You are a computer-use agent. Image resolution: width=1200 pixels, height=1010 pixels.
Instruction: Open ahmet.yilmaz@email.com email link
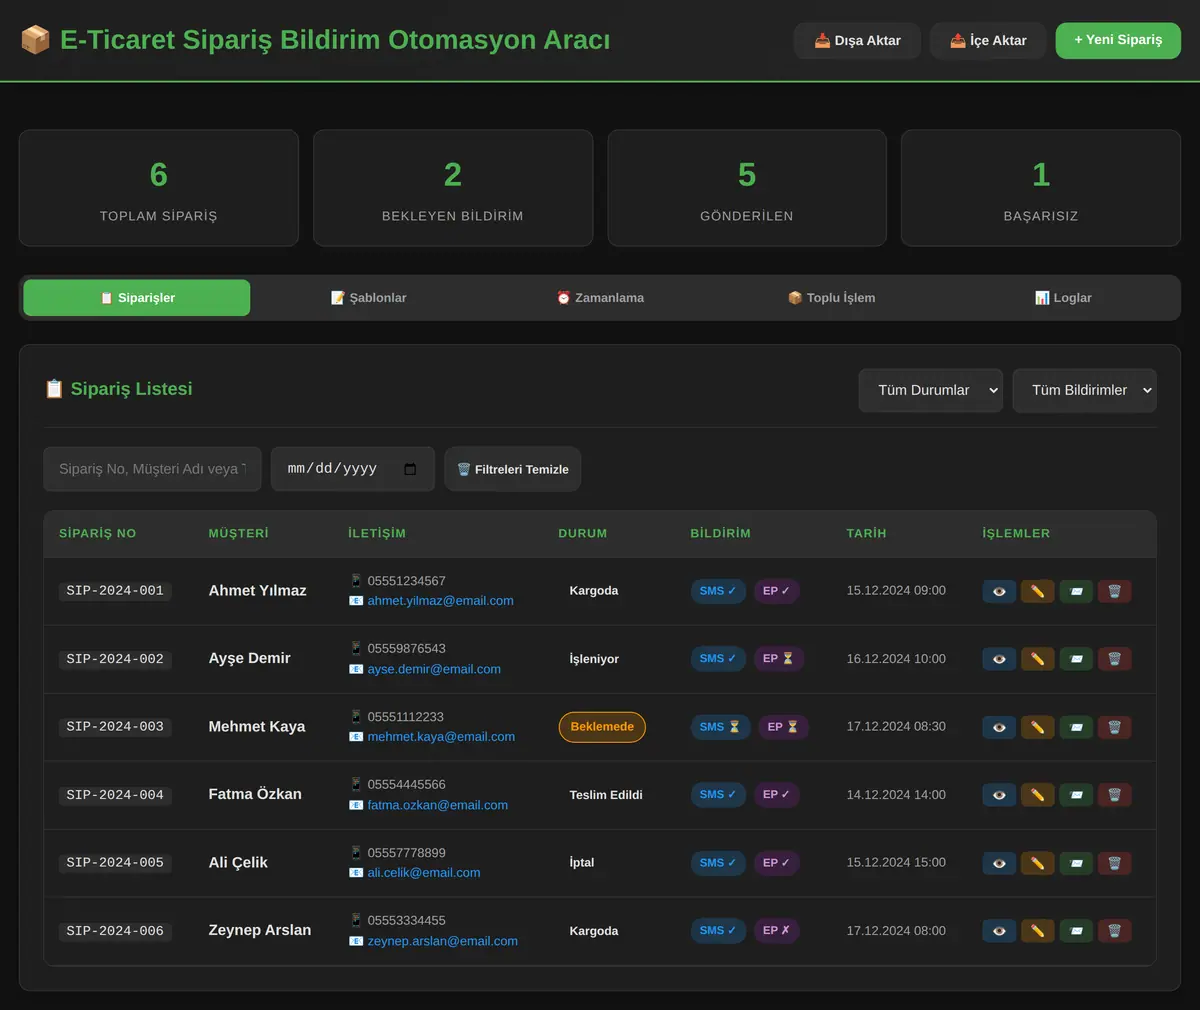click(440, 601)
